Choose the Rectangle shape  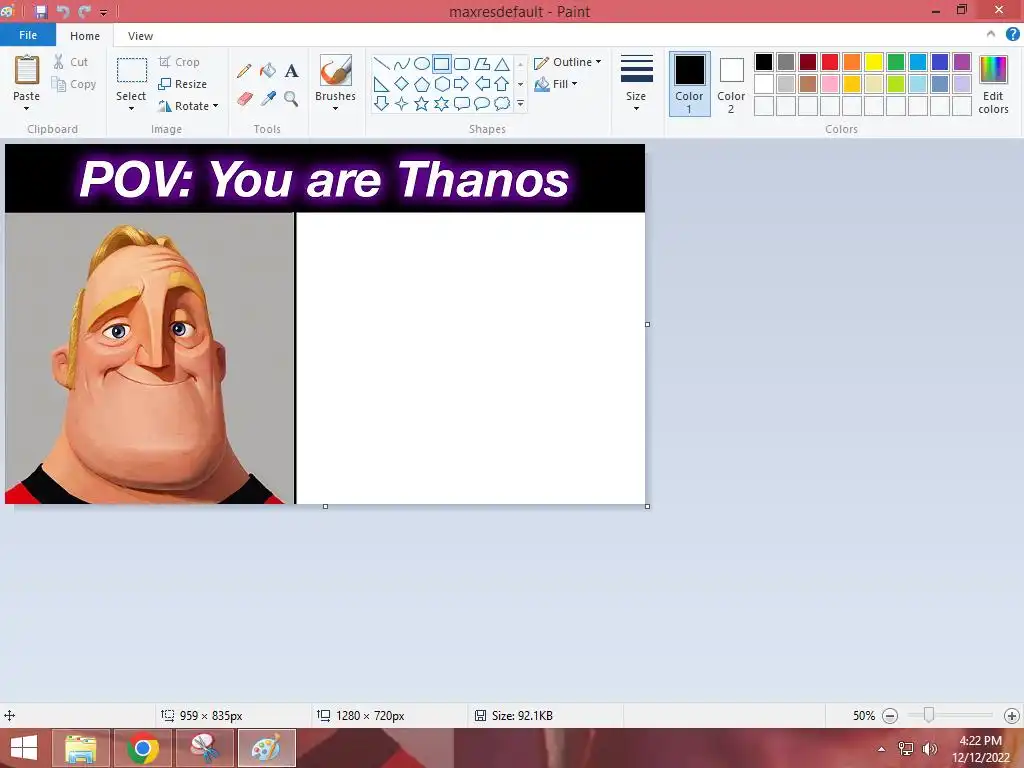(441, 63)
